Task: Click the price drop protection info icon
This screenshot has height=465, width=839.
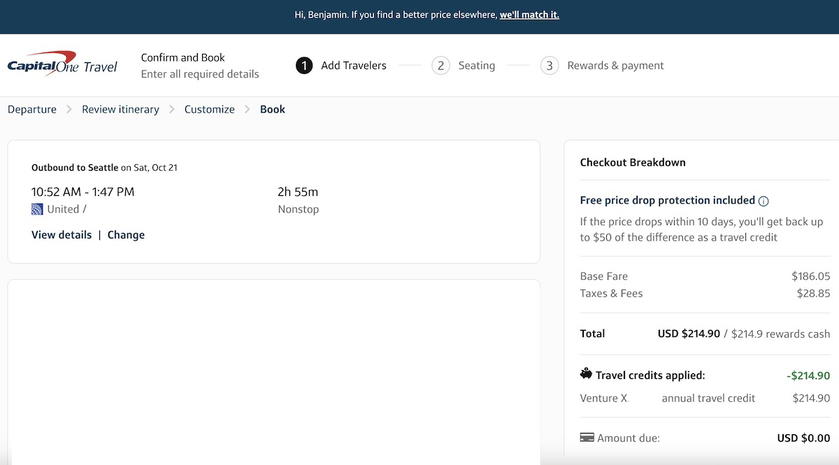Action: tap(764, 201)
